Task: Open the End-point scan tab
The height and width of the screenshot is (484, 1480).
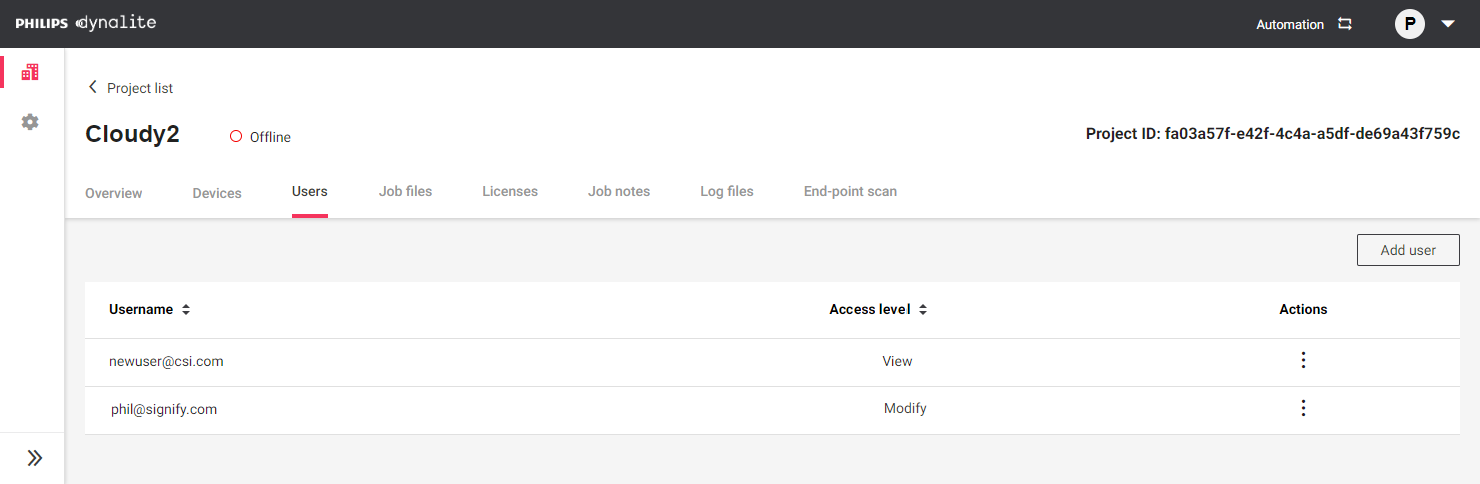Action: pos(850,191)
